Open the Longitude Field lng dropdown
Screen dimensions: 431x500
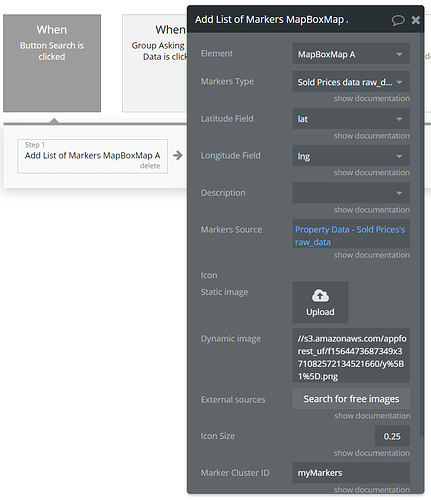(x=351, y=156)
